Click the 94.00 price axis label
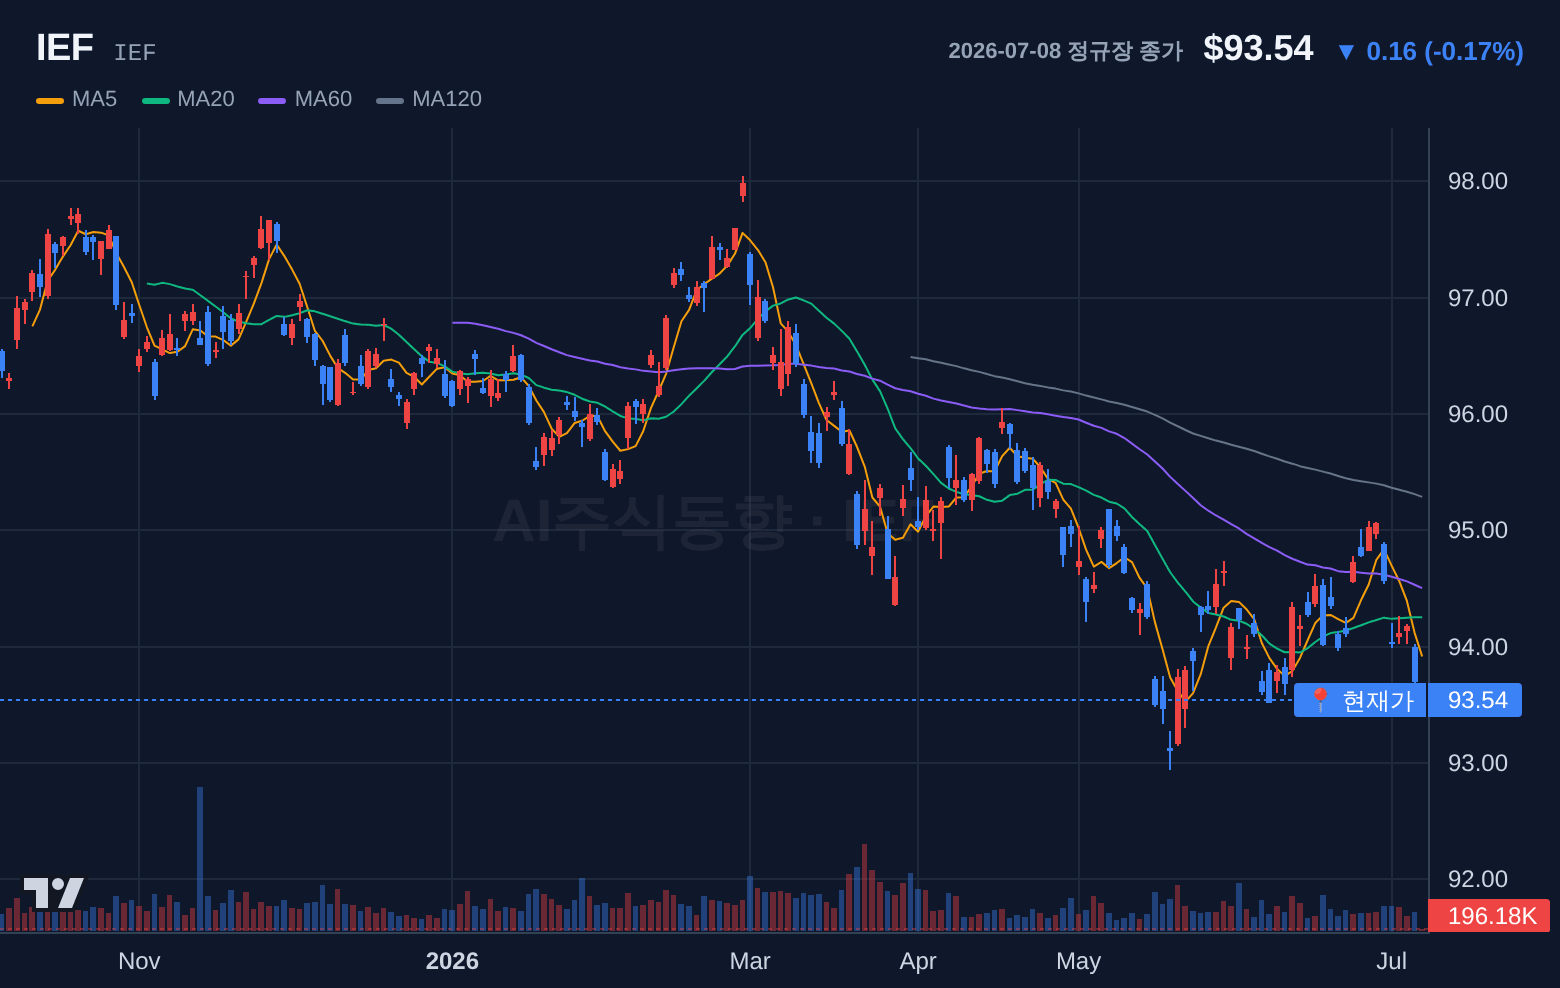Viewport: 1560px width, 988px height. tap(1478, 647)
